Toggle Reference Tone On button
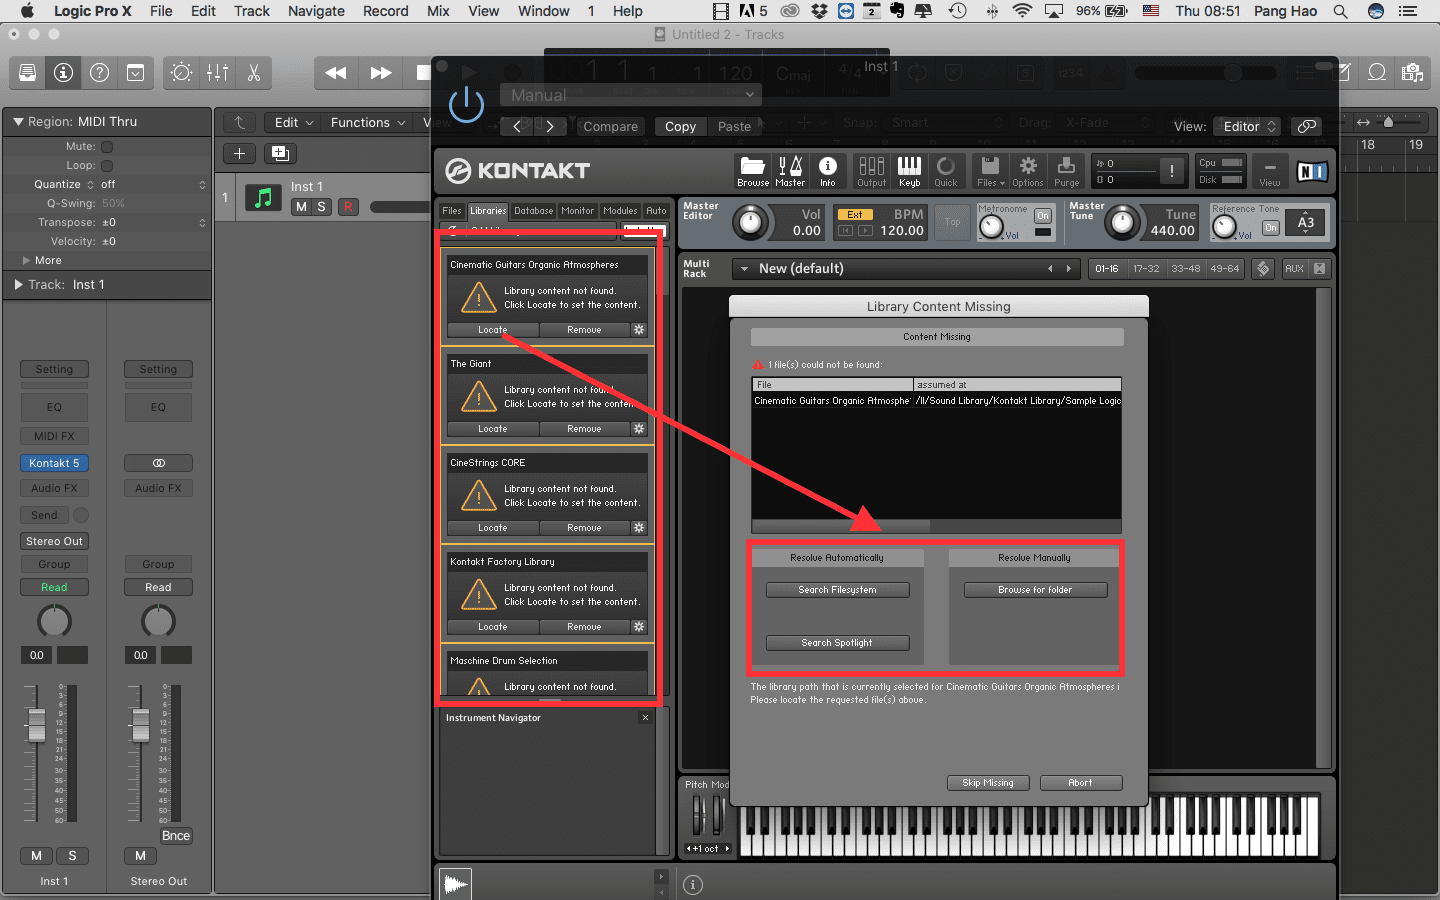This screenshot has height=900, width=1440. coord(1270,228)
